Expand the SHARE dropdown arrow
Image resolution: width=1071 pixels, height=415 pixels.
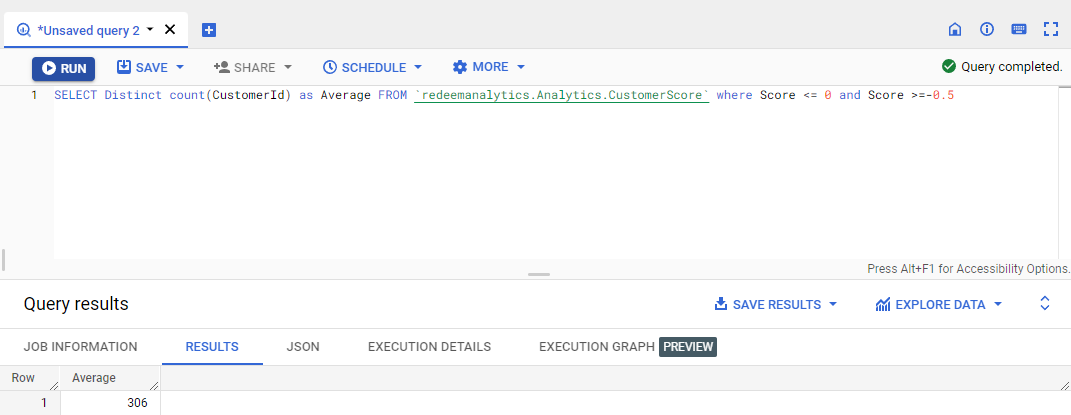pos(288,68)
